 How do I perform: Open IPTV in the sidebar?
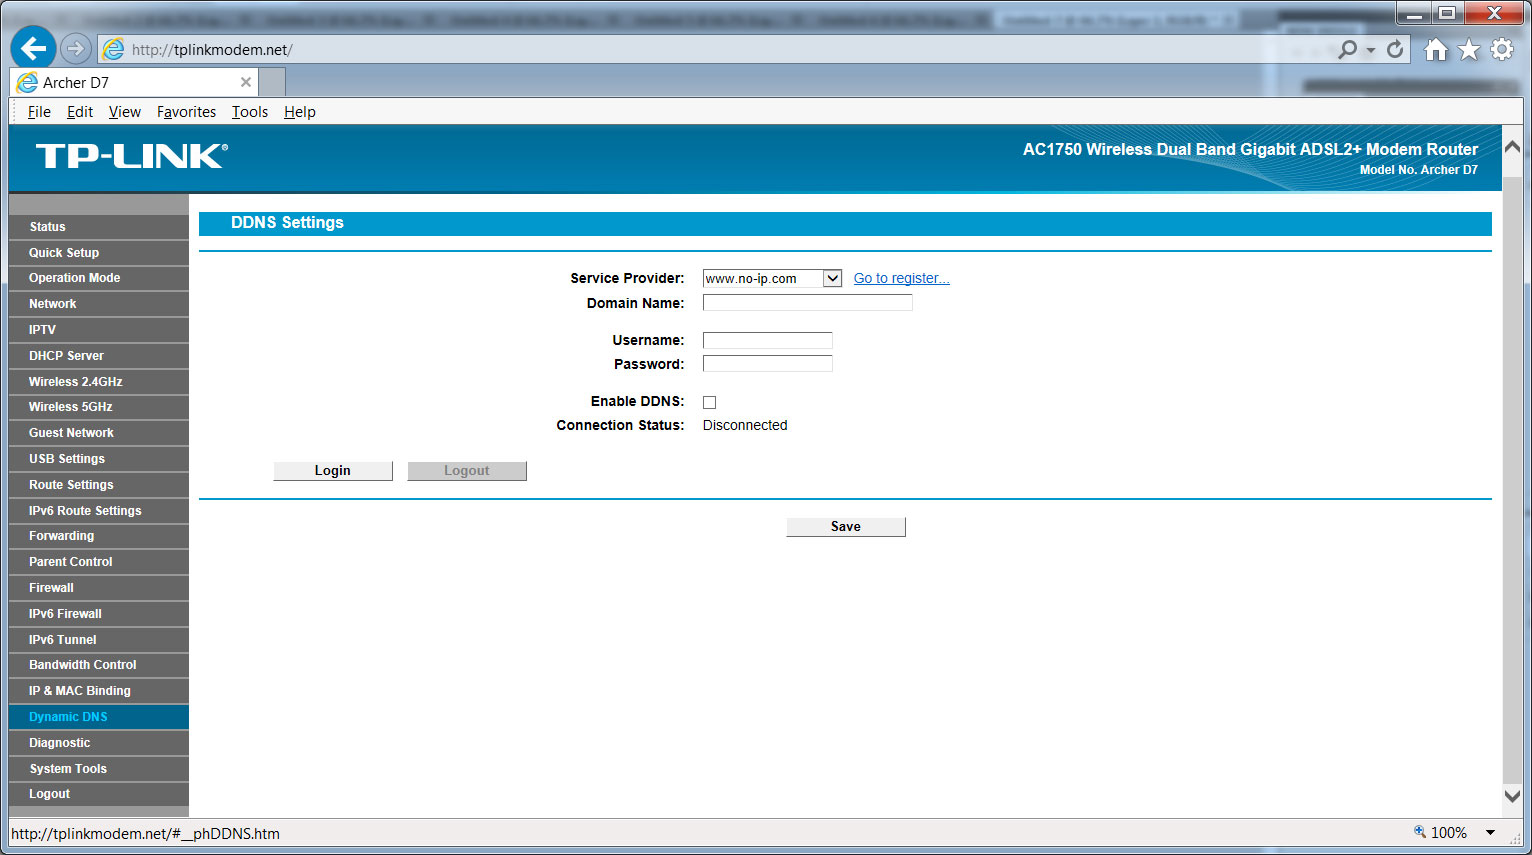pos(98,330)
